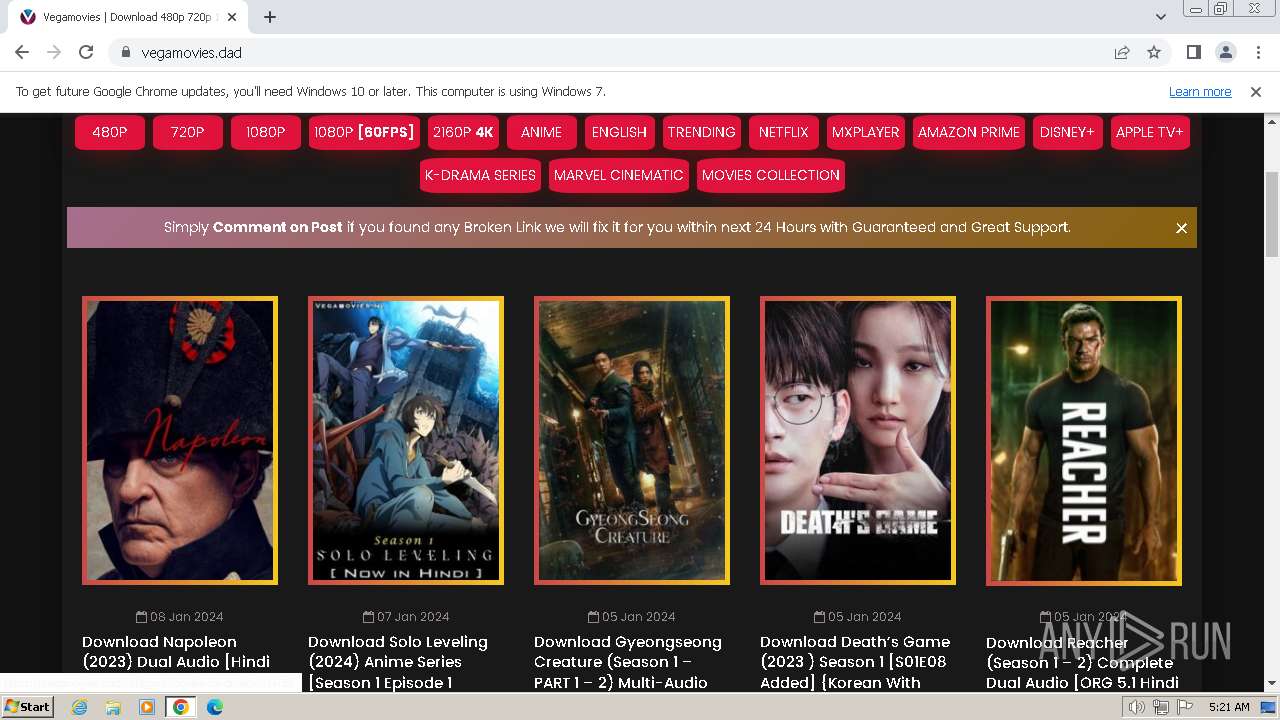Open the MXPLAYER category
Viewport: 1280px width, 720px height.
coord(866,132)
